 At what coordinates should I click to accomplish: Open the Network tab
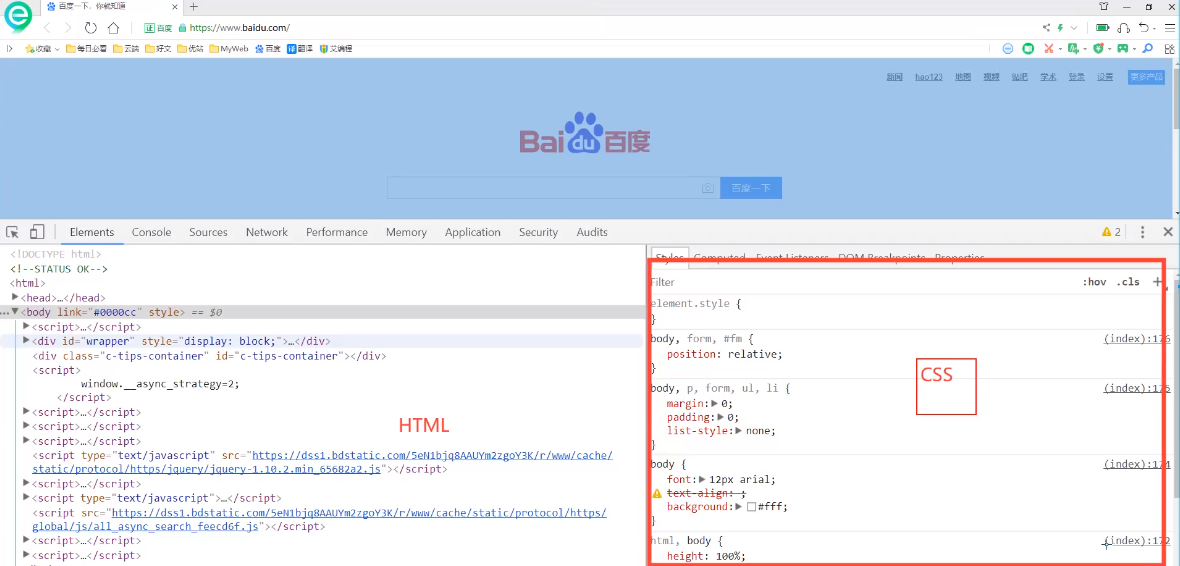tap(266, 232)
